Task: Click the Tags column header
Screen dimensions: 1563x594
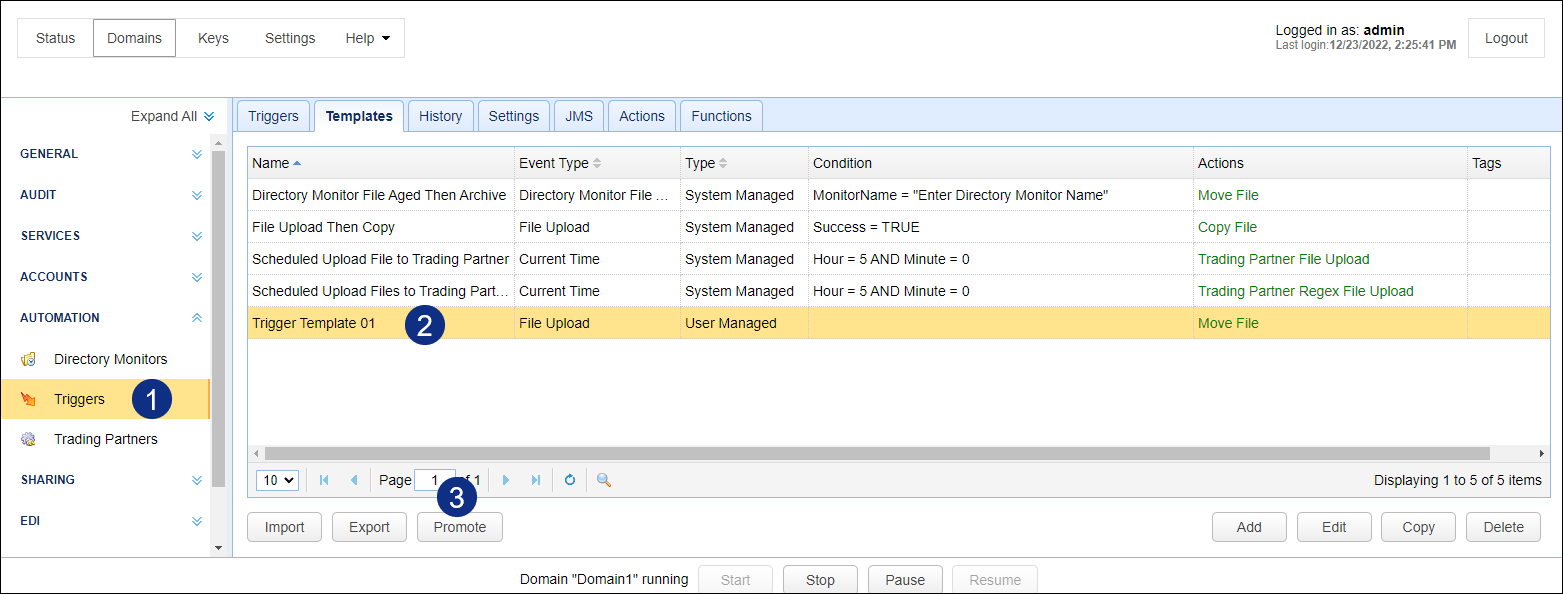Action: coord(1509,163)
